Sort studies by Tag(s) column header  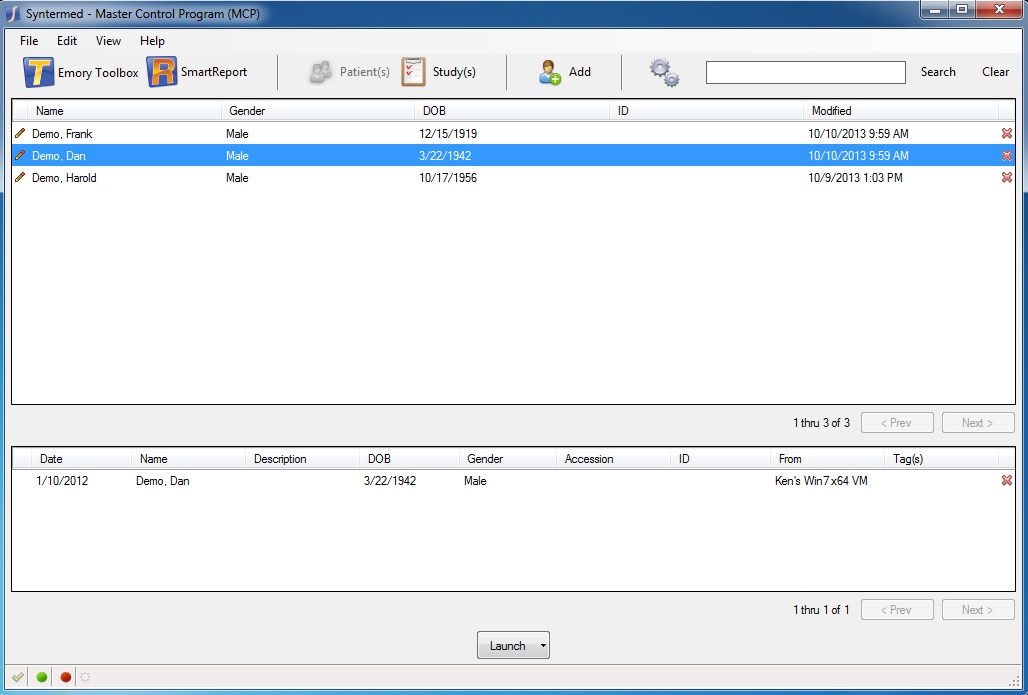point(941,459)
